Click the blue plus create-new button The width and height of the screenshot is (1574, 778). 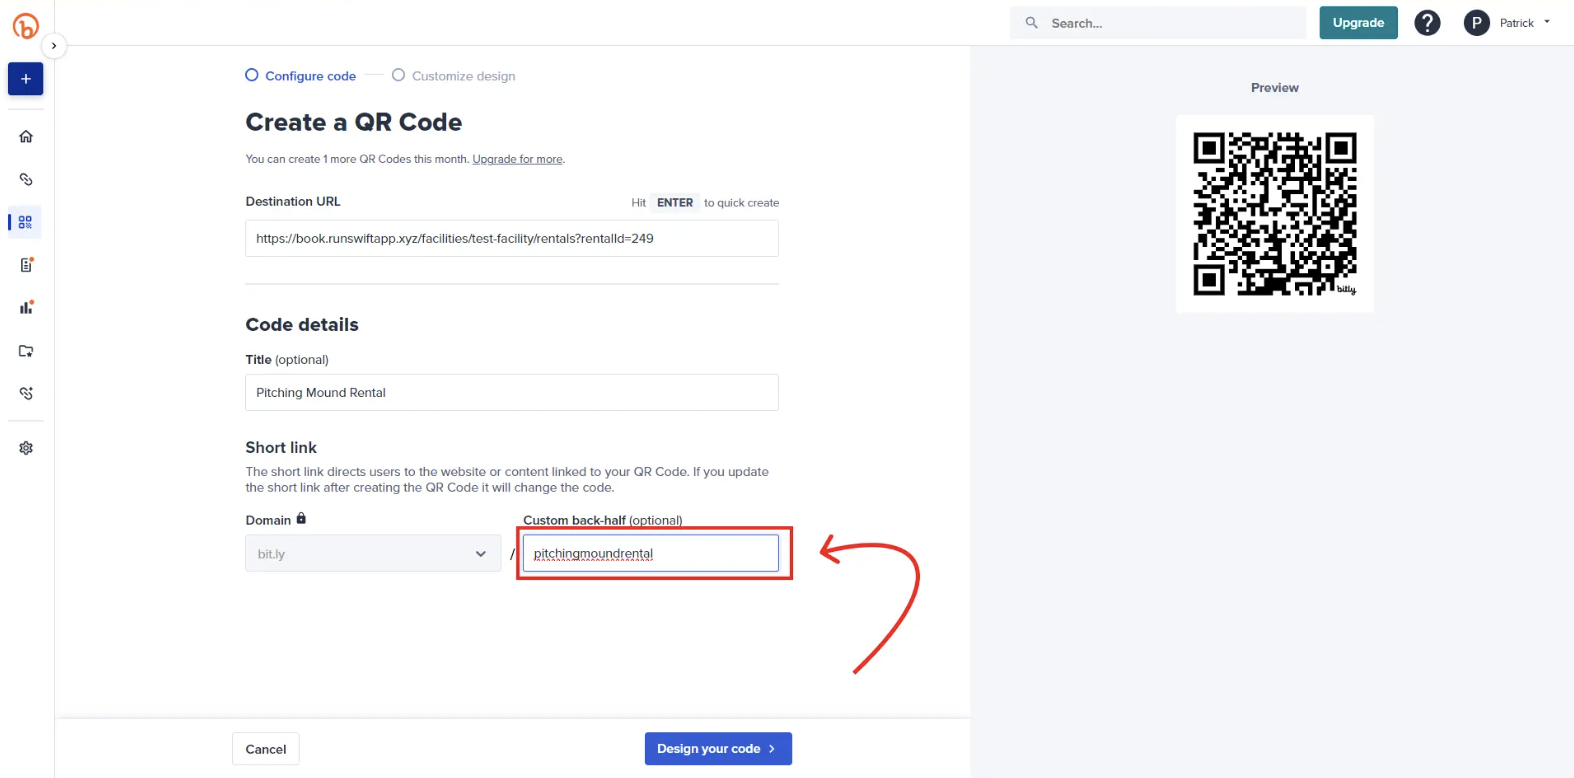pyautogui.click(x=26, y=79)
